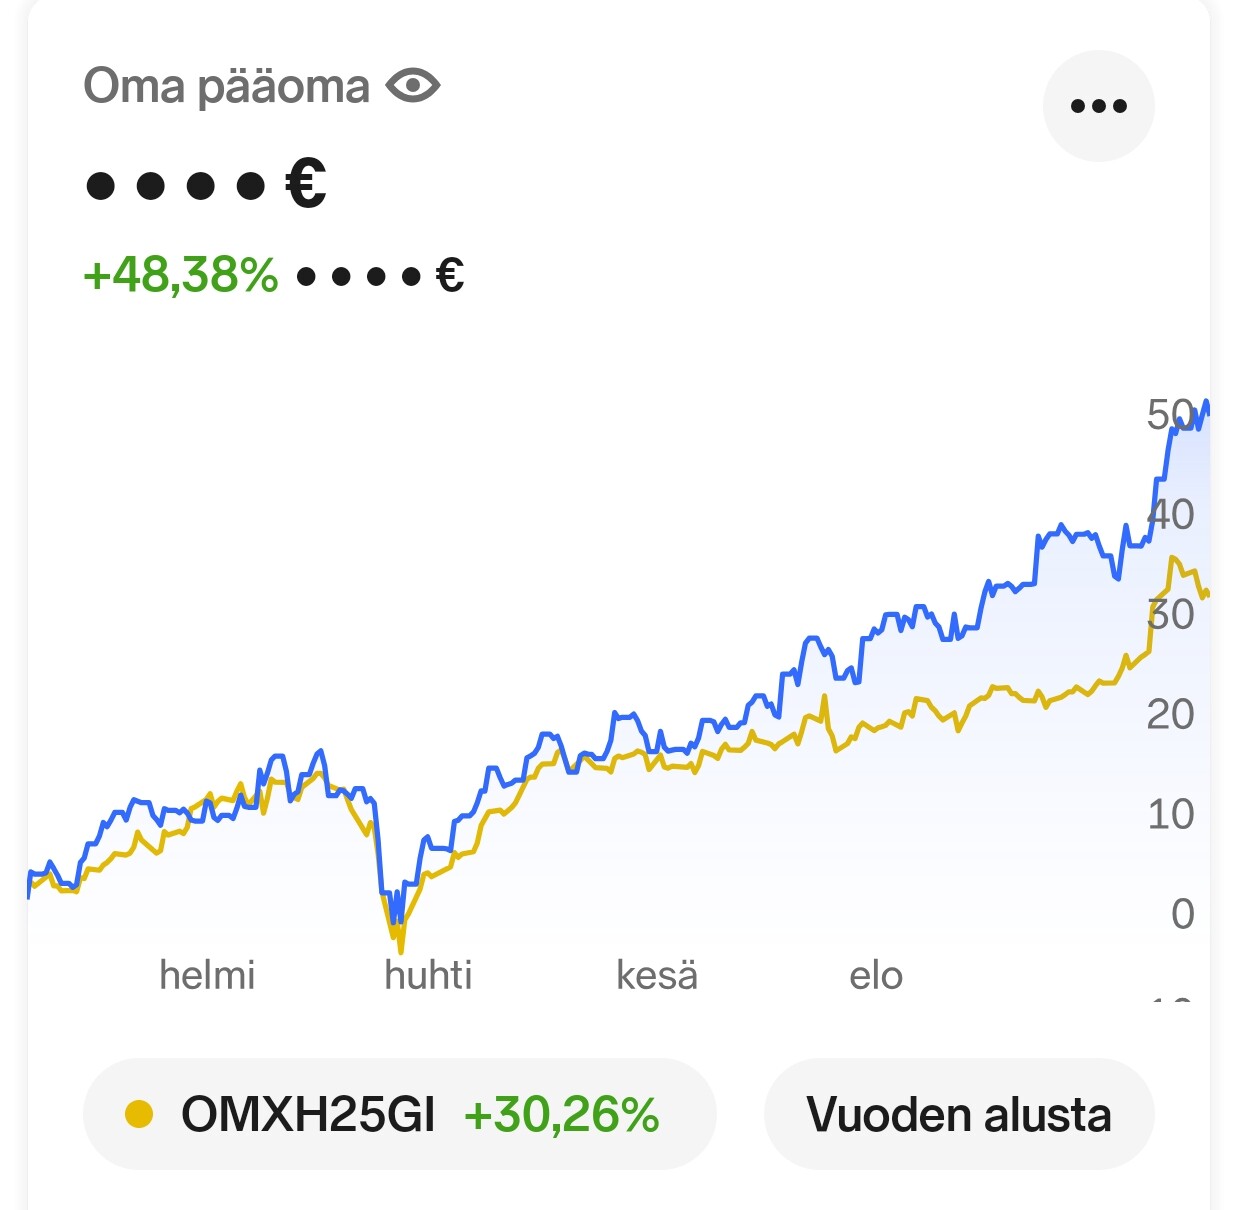Viewport: 1239px width, 1210px height.
Task: Tap the Oma pääoma heading
Action: click(x=226, y=86)
